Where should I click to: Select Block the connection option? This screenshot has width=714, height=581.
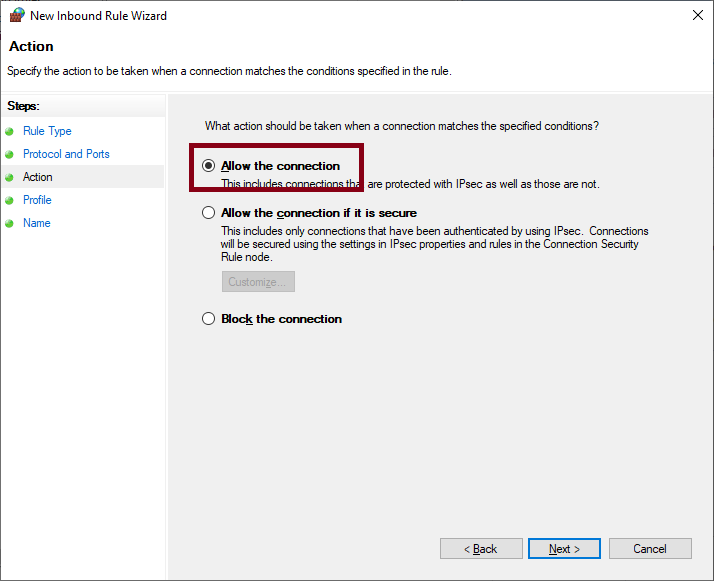pyautogui.click(x=208, y=319)
